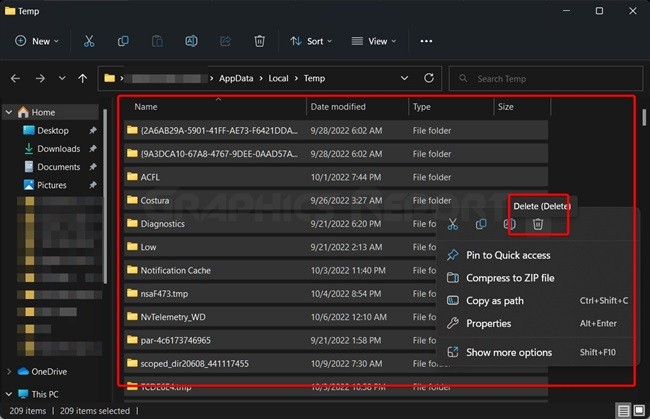The image size is (650, 419).
Task: Click the file list vertical scrollbar
Action: click(644, 117)
